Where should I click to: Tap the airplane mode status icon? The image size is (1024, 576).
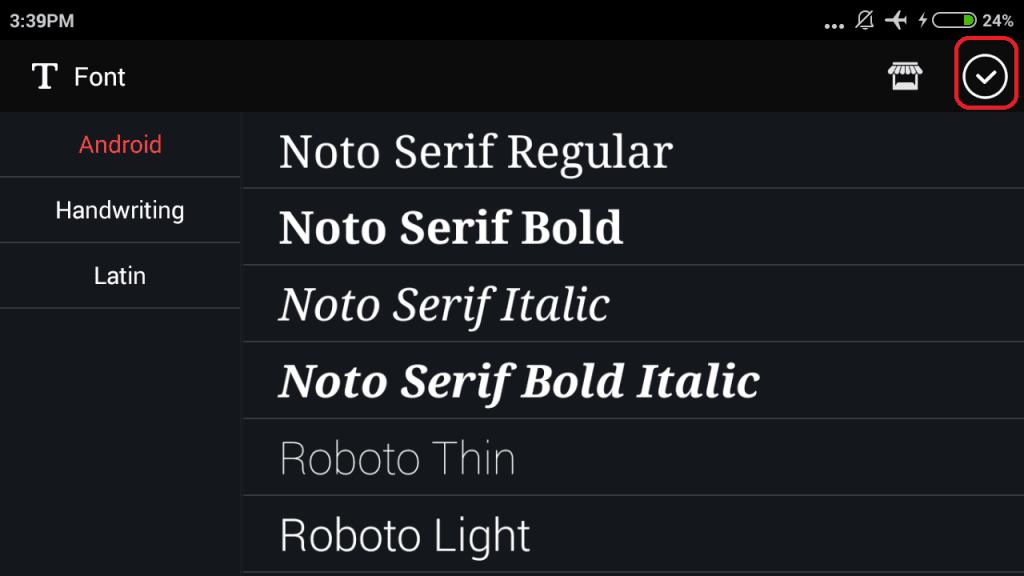coord(896,20)
